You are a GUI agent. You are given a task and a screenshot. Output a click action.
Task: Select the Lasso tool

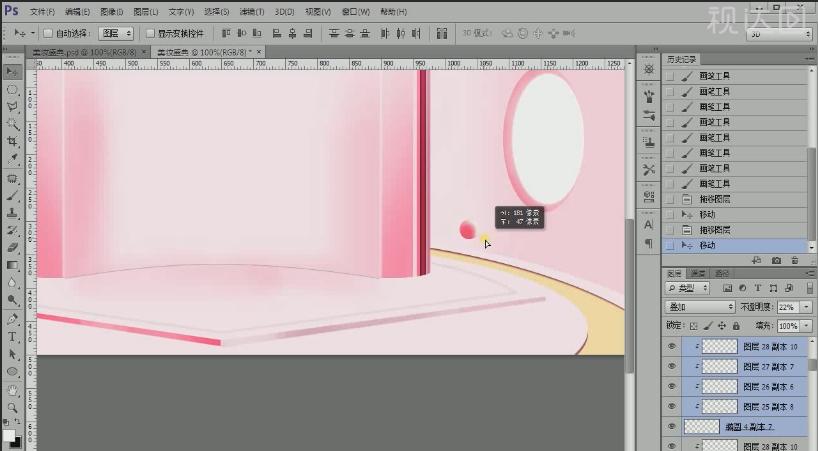[x=12, y=106]
